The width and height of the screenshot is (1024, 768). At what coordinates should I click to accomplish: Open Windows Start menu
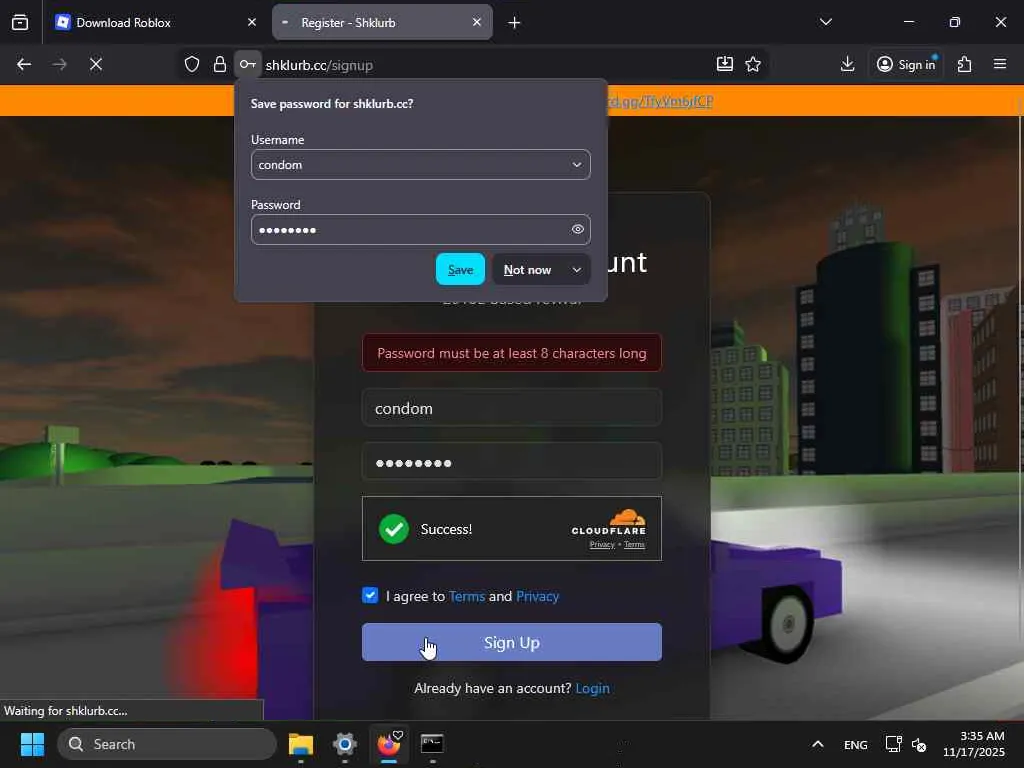pos(32,744)
